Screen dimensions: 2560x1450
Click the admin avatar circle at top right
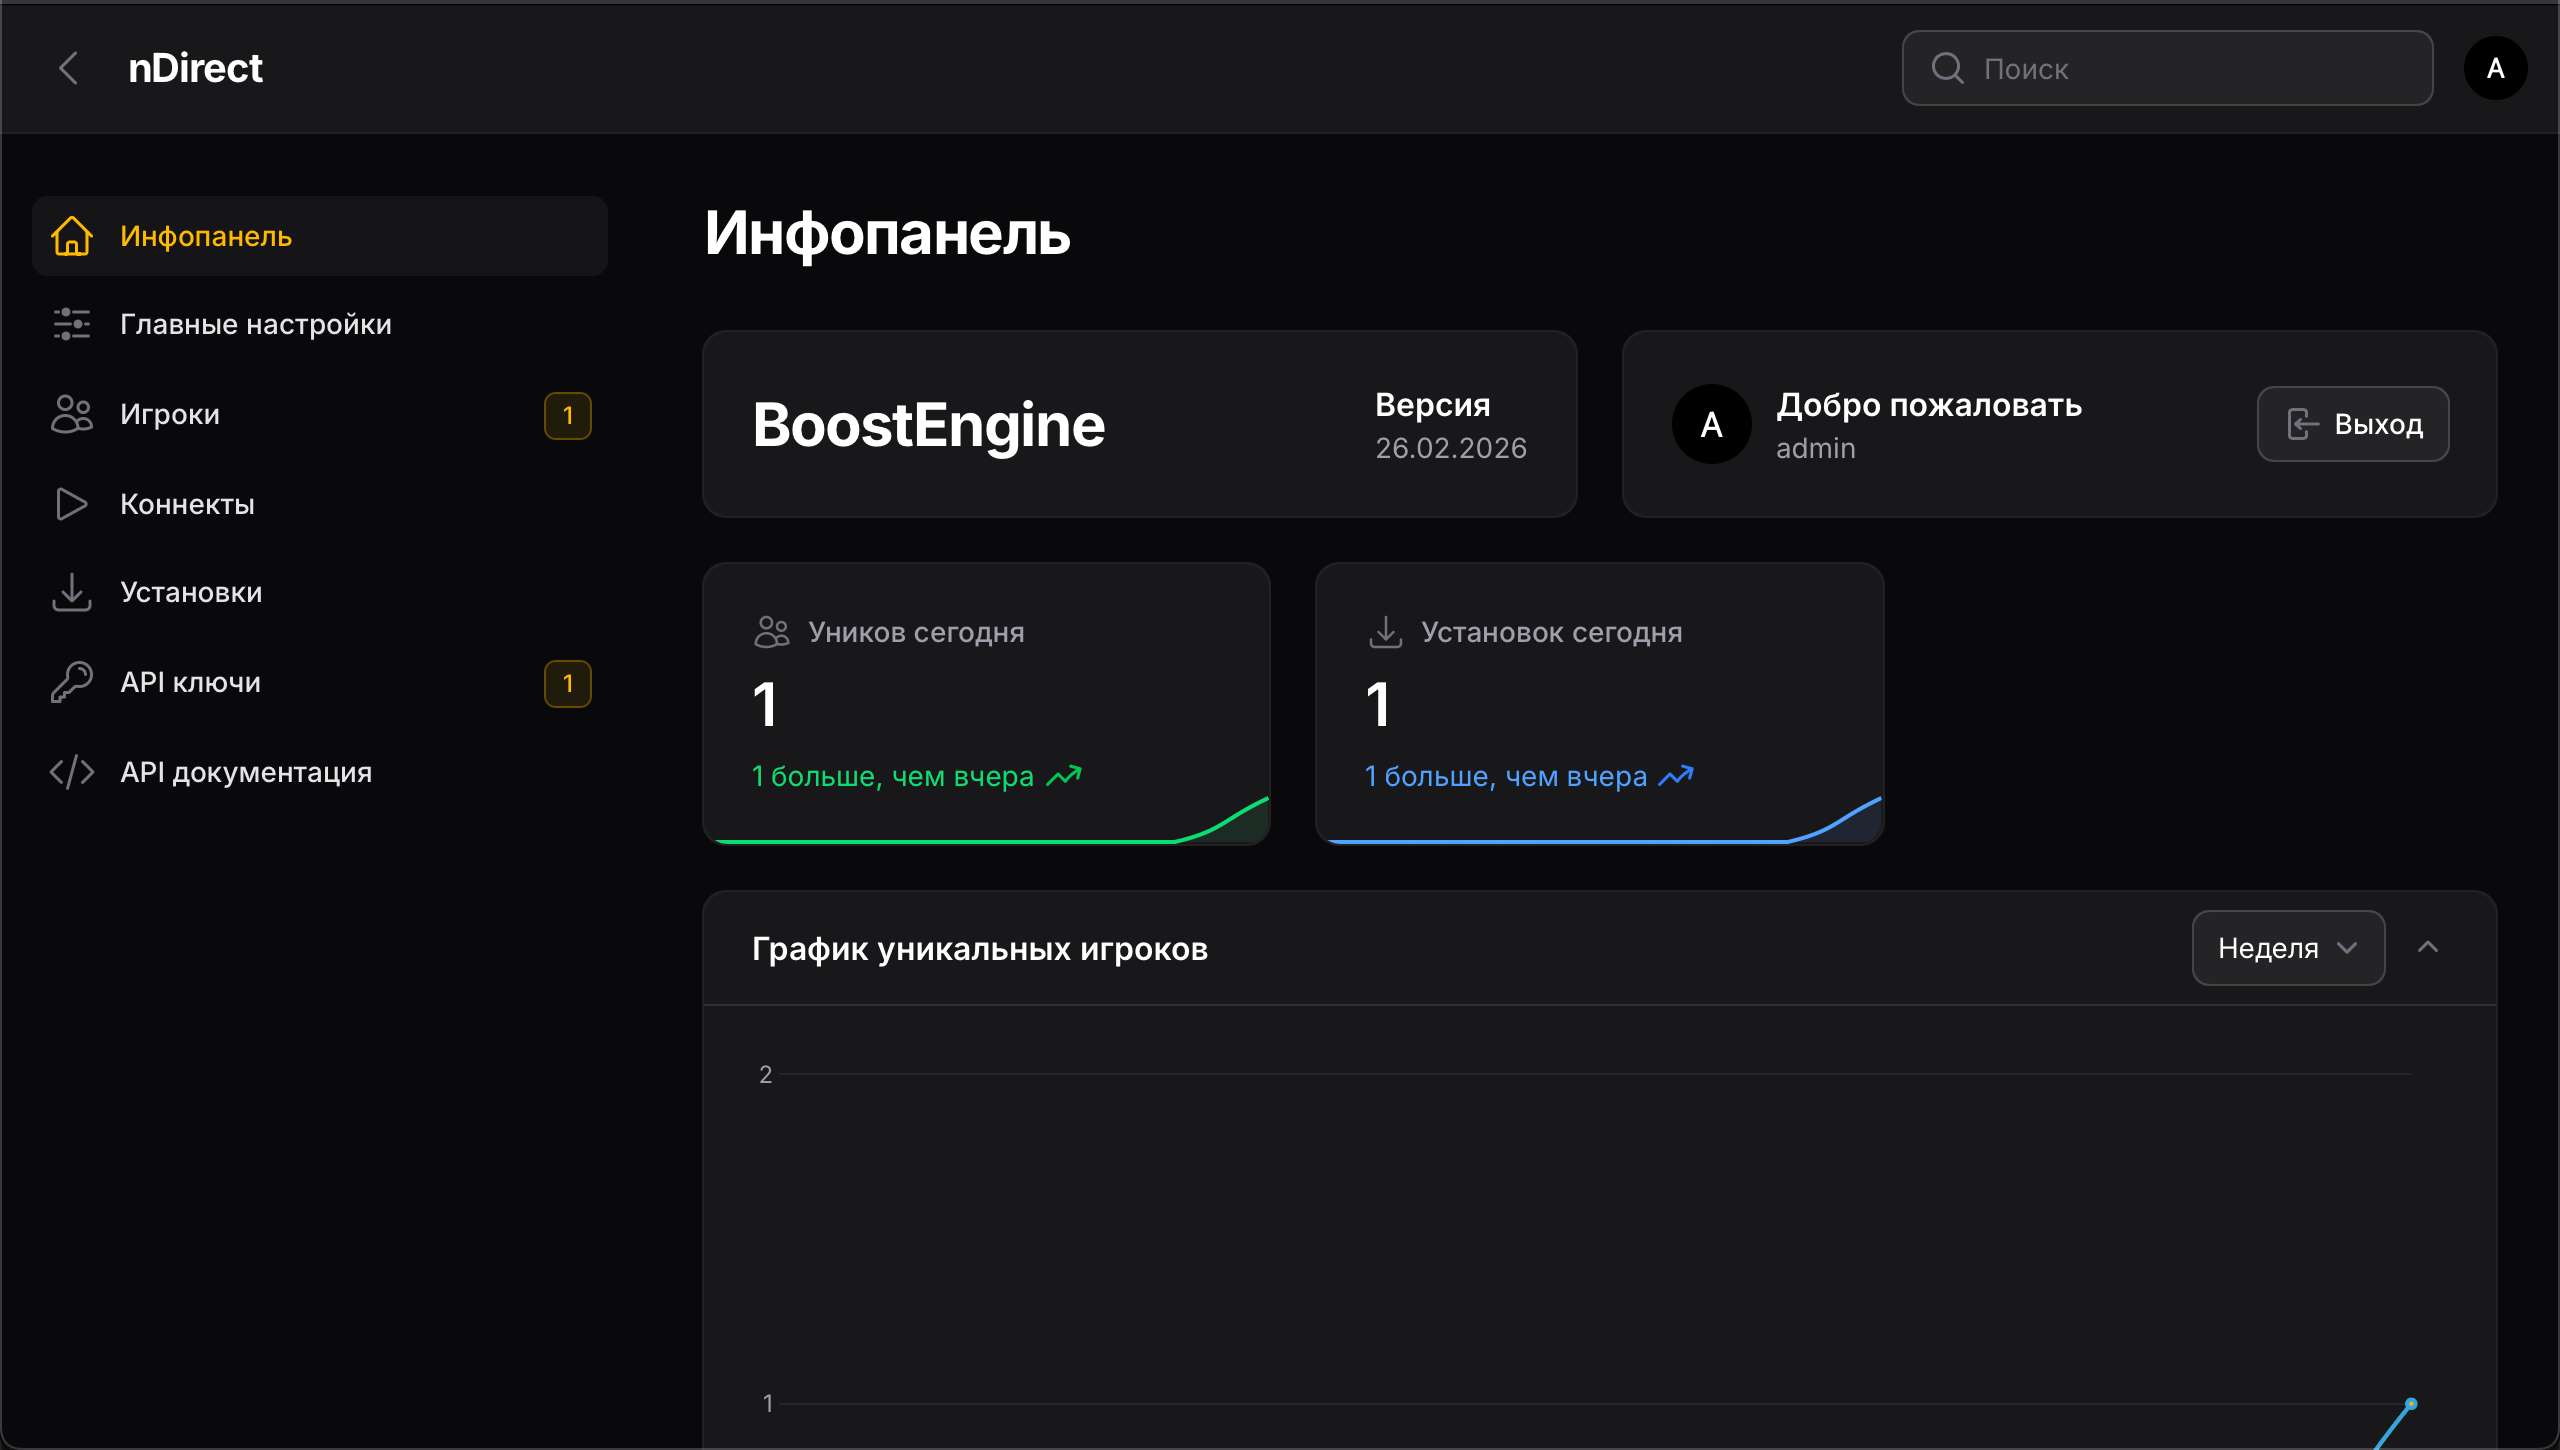pos(2495,68)
